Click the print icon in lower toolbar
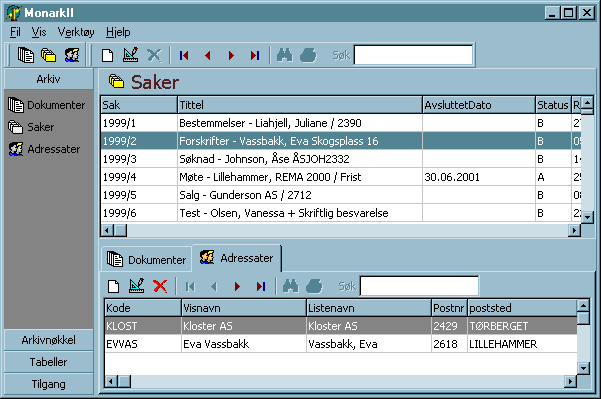 coord(314,286)
